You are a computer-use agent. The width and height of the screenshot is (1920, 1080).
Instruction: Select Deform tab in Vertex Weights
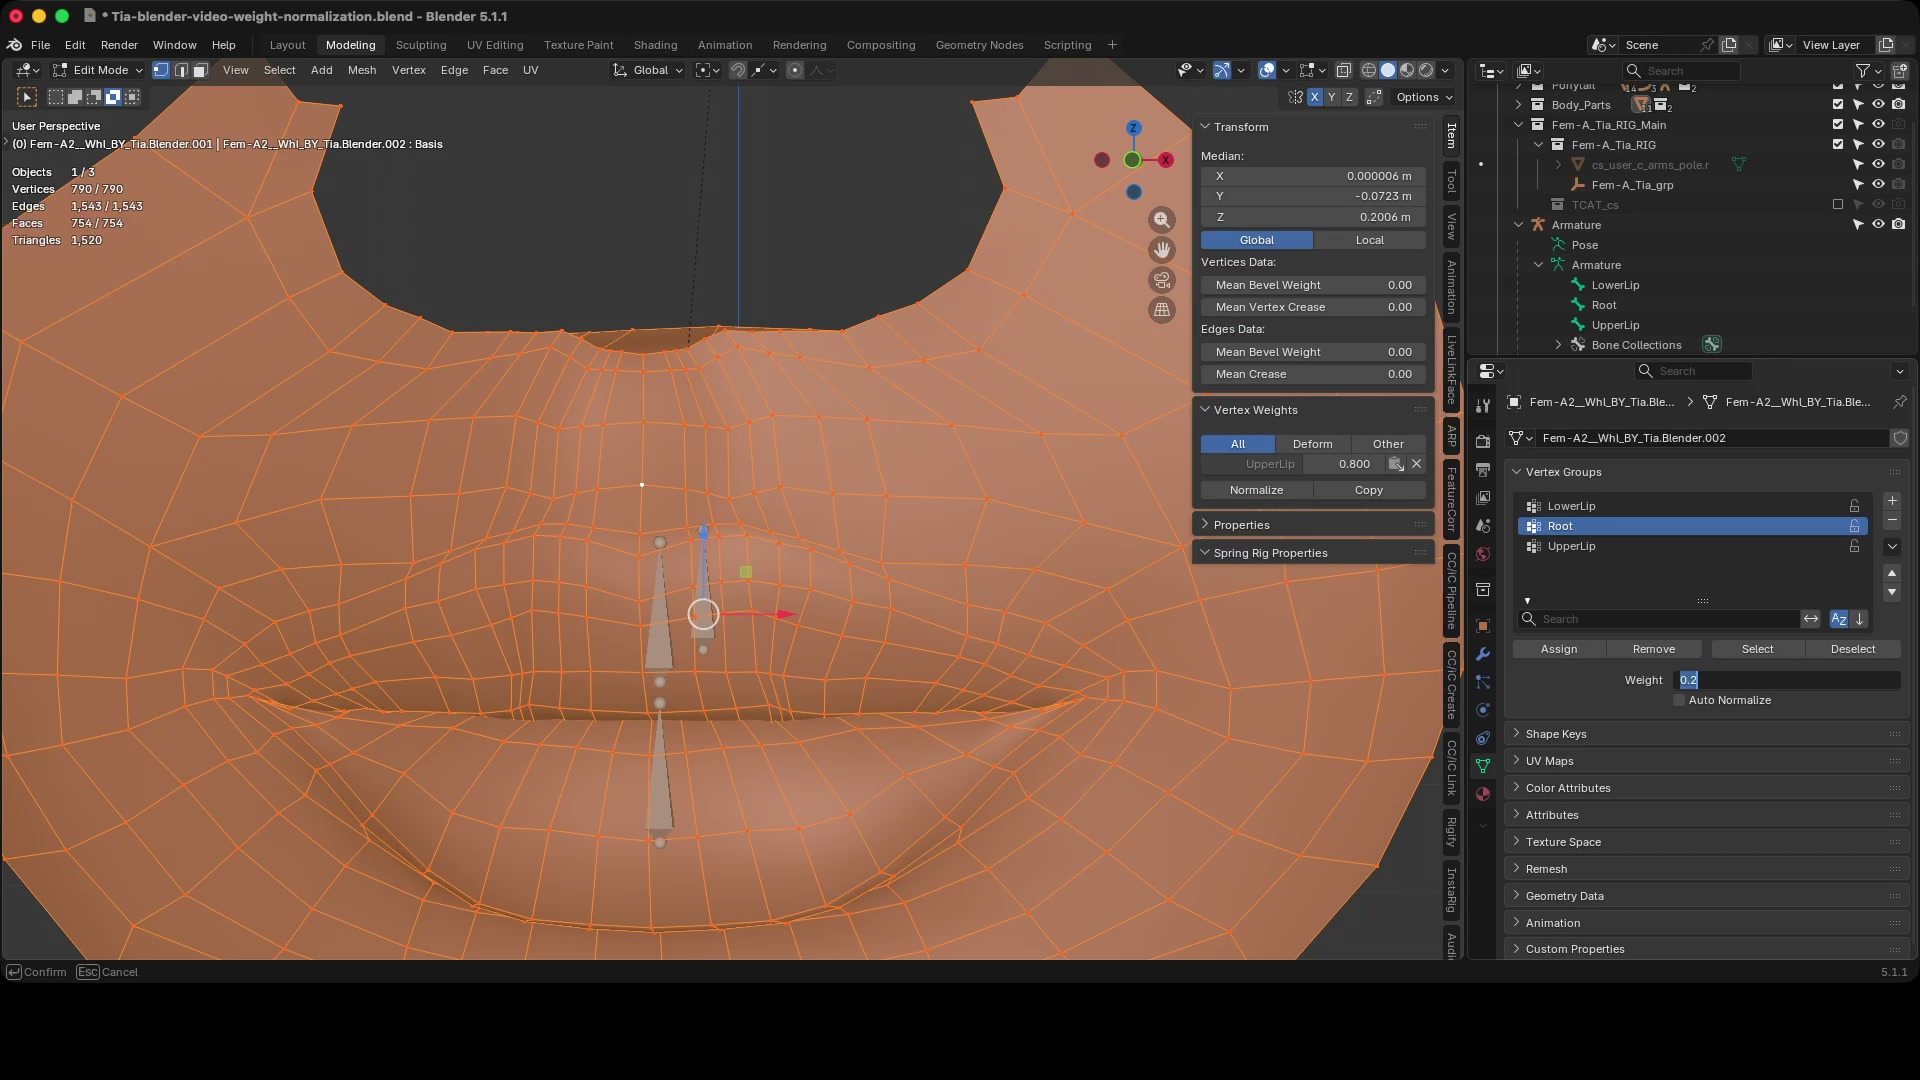tap(1312, 444)
